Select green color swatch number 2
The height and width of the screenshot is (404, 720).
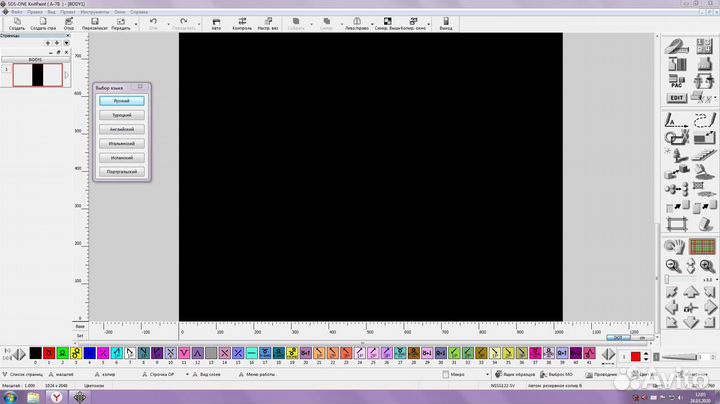(62, 353)
